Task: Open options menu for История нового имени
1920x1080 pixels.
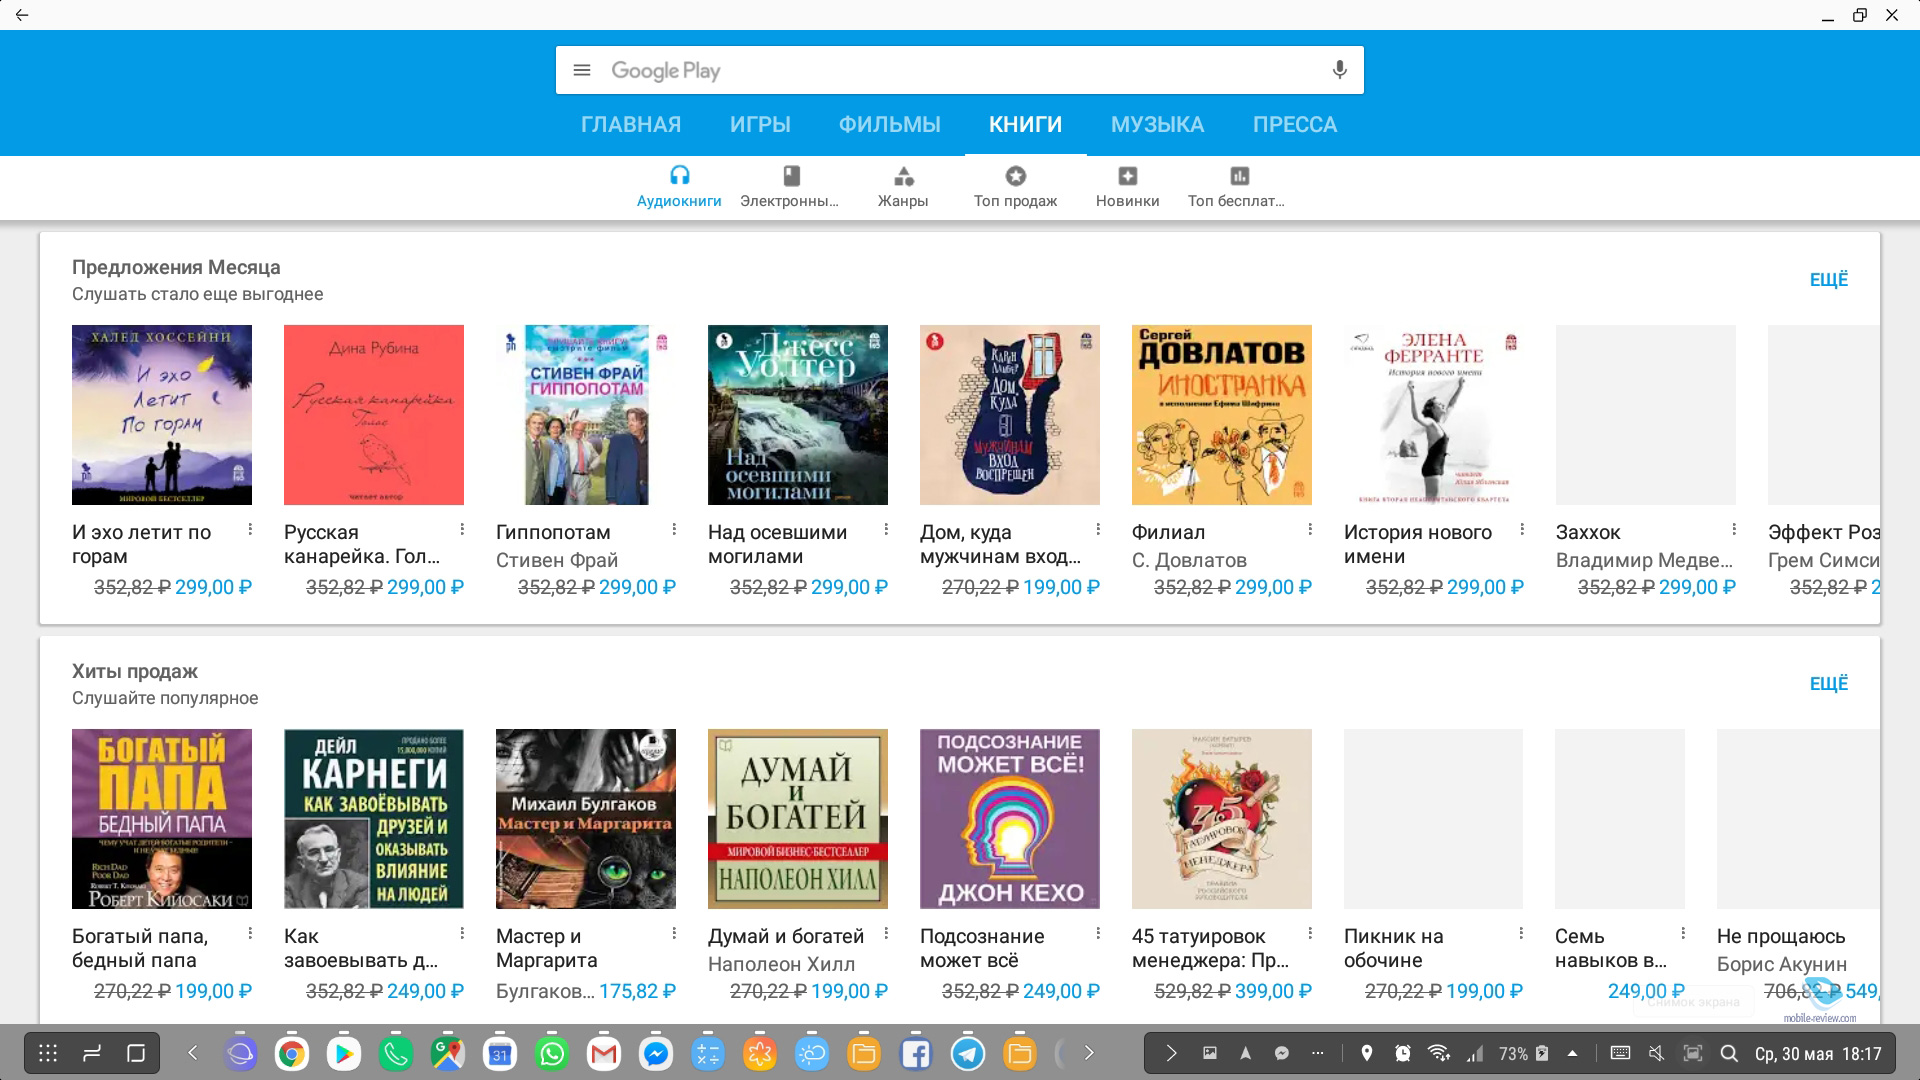Action: (1522, 529)
